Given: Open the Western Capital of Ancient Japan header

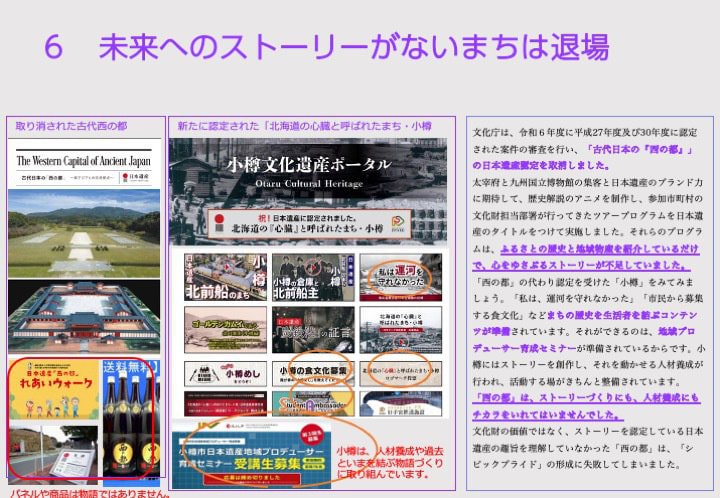Looking at the screenshot, I should [x=83, y=161].
